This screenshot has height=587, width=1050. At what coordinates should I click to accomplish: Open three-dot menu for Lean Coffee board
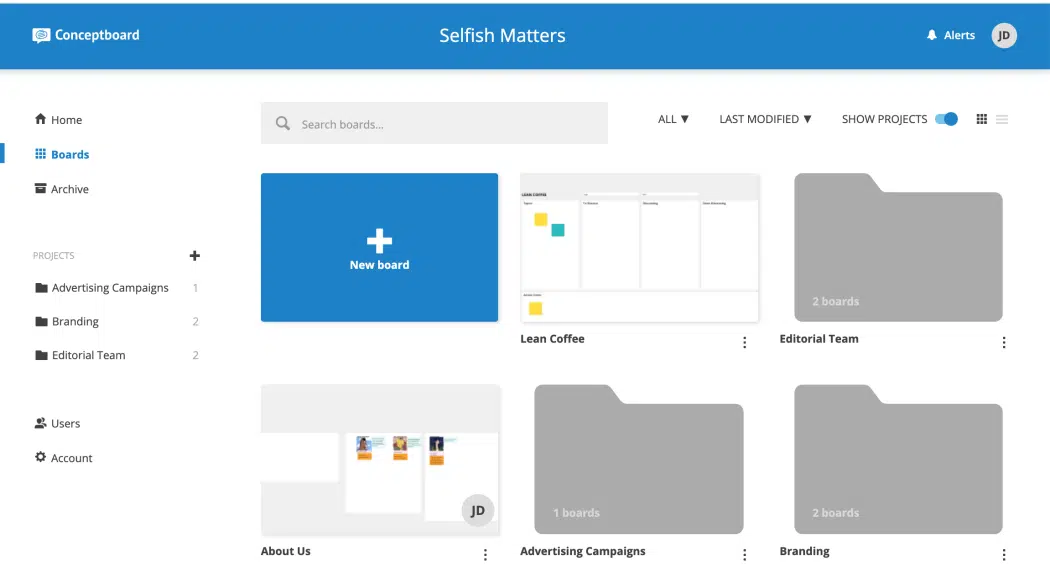click(744, 342)
